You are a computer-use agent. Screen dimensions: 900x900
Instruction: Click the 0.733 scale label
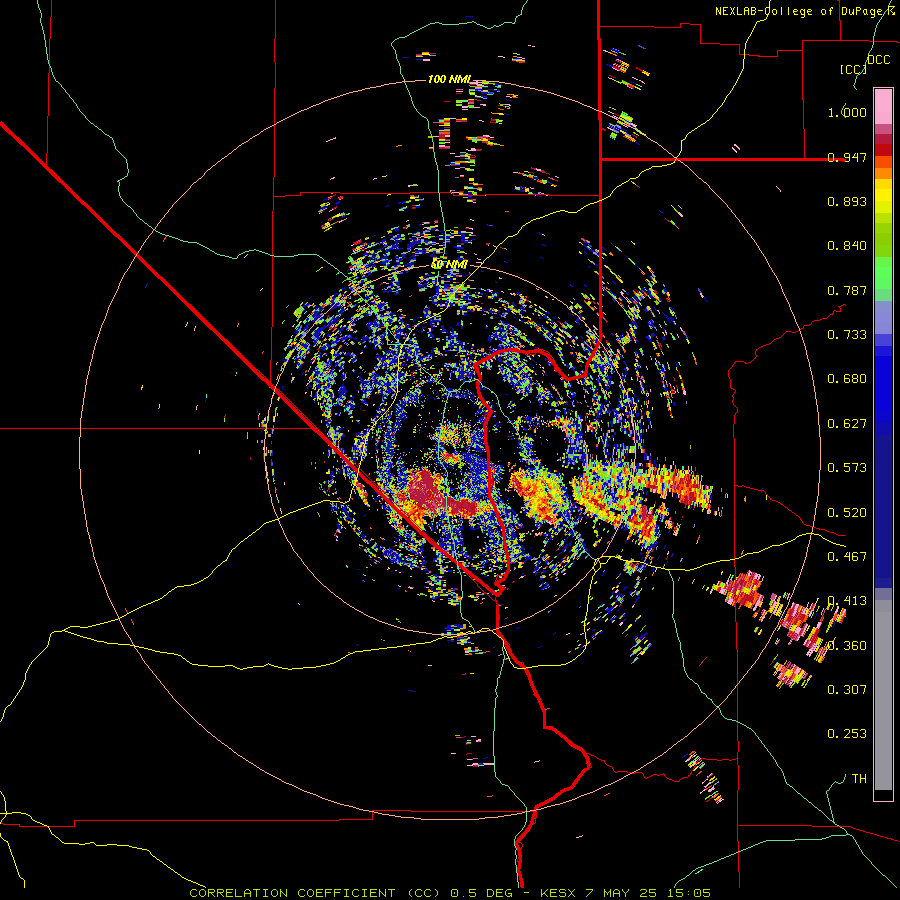click(x=847, y=335)
